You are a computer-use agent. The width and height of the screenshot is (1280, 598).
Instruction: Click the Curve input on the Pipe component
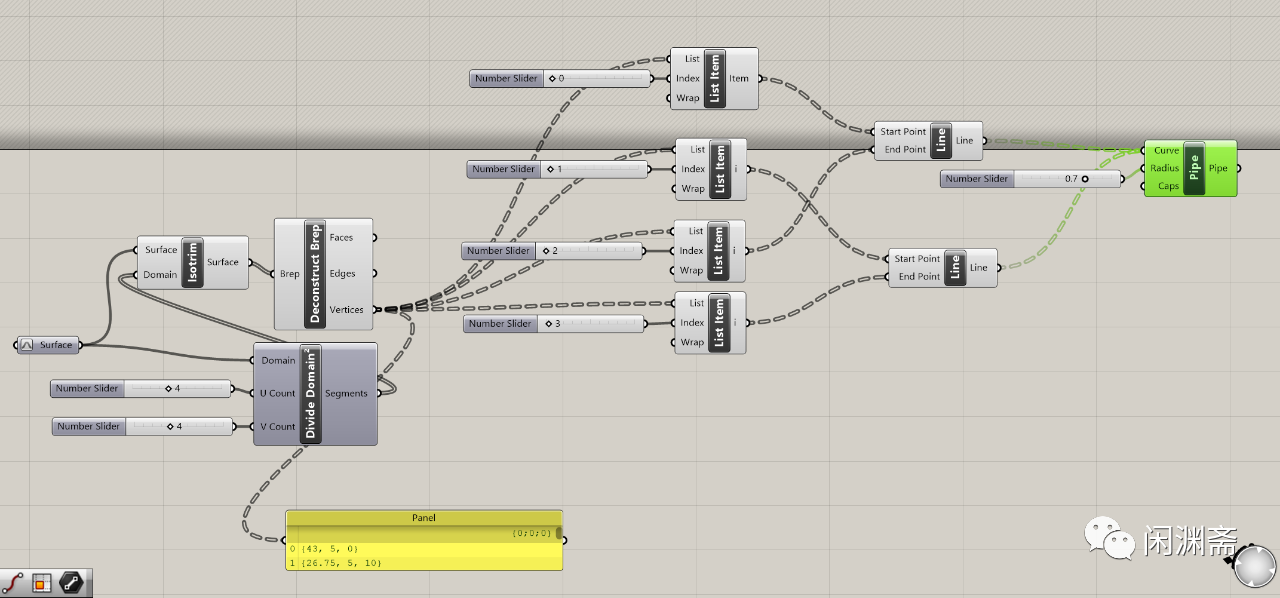pyautogui.click(x=1166, y=151)
